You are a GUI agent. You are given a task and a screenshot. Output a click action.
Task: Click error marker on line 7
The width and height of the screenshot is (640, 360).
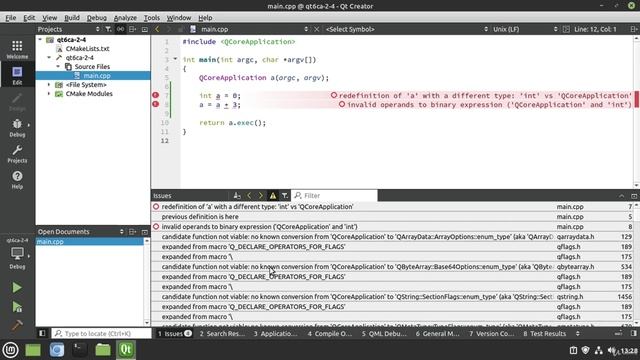tap(156, 95)
